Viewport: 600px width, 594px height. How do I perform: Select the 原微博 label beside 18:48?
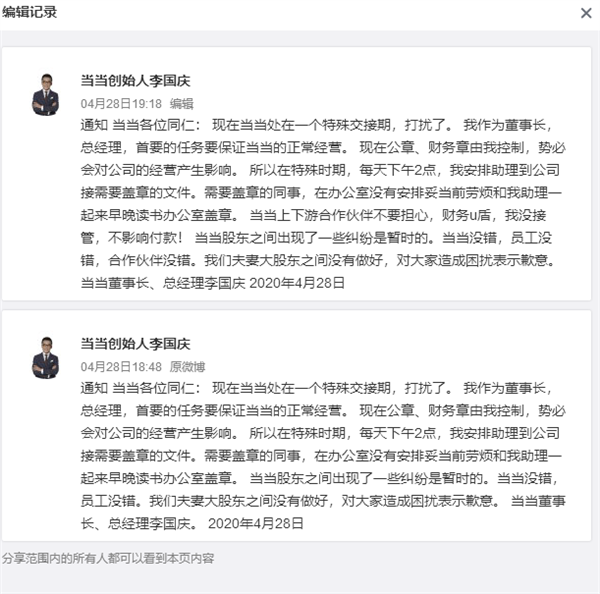click(x=187, y=367)
